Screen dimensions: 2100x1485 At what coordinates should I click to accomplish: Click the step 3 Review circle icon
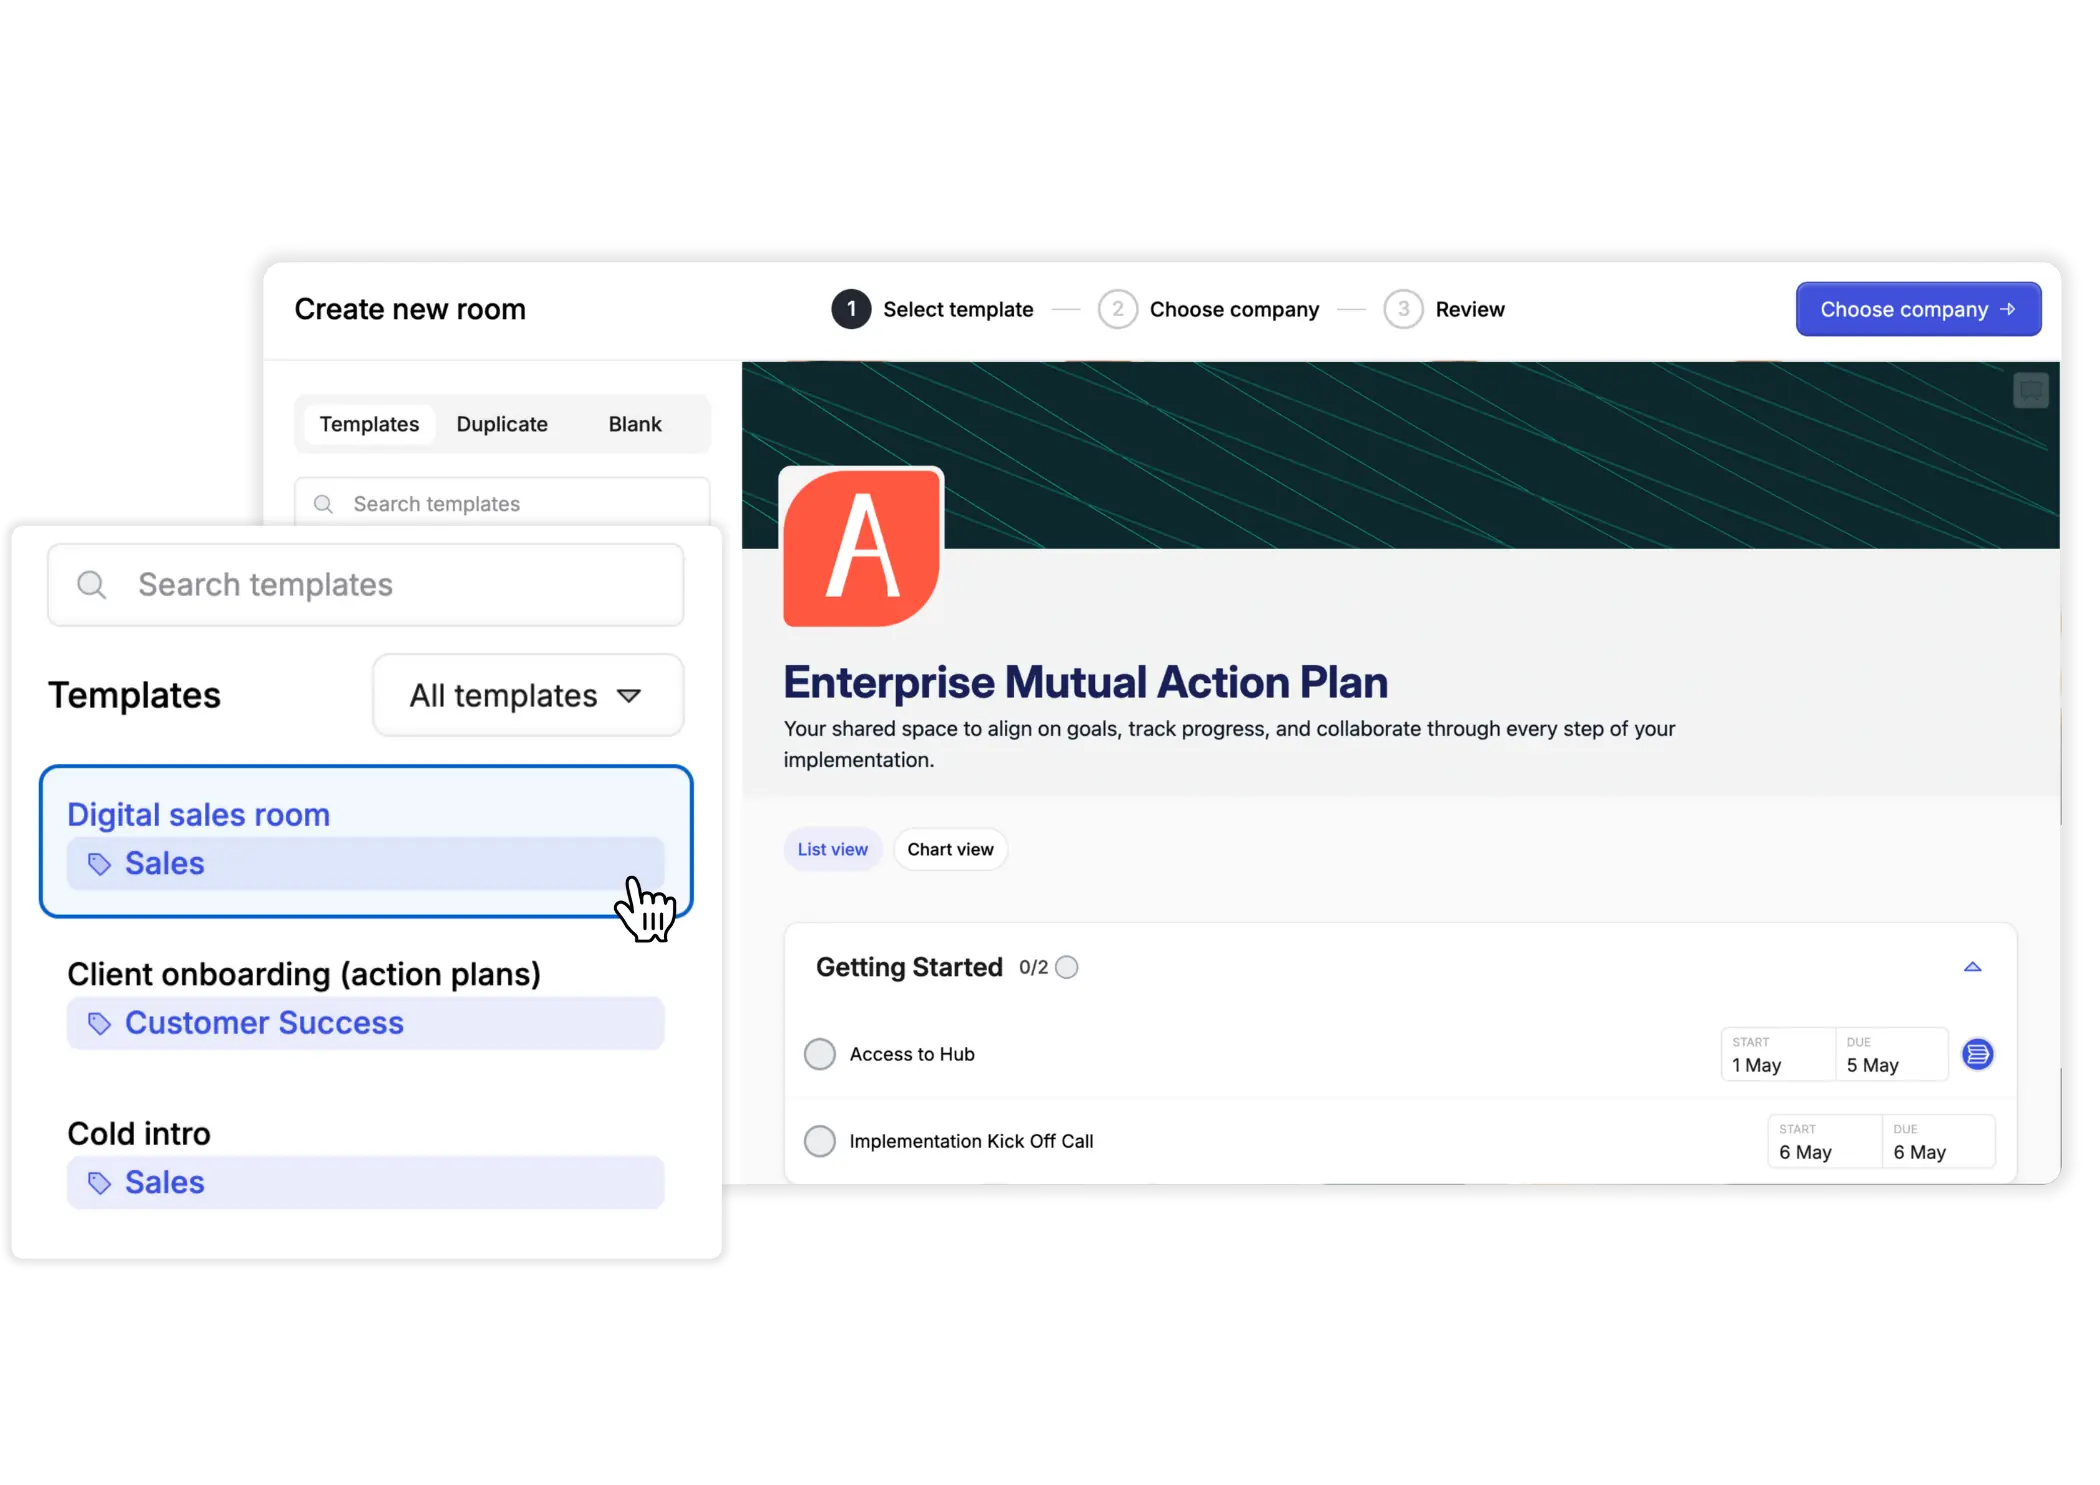click(1403, 309)
